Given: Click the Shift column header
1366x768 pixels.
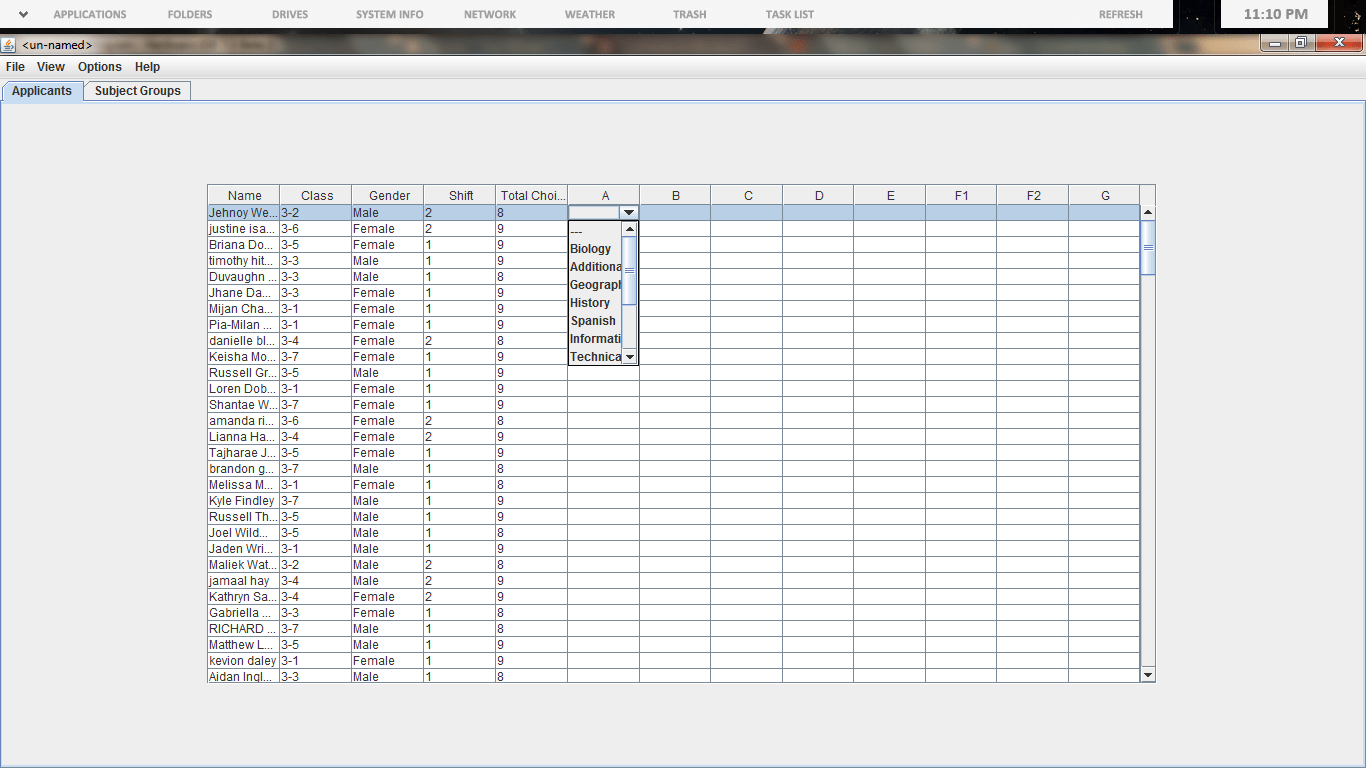Looking at the screenshot, I should (460, 195).
